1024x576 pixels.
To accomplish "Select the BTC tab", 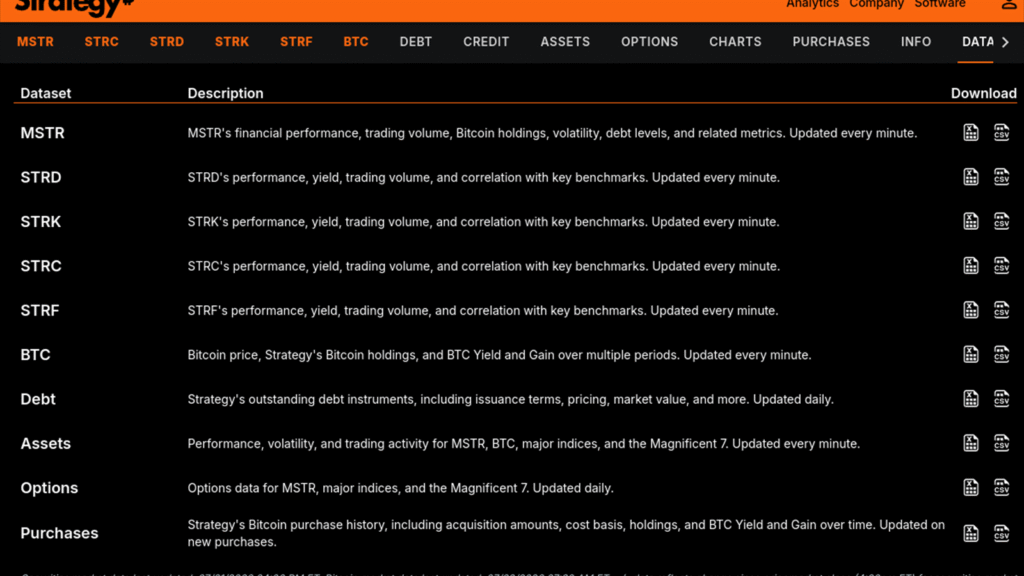I will click(x=356, y=42).
